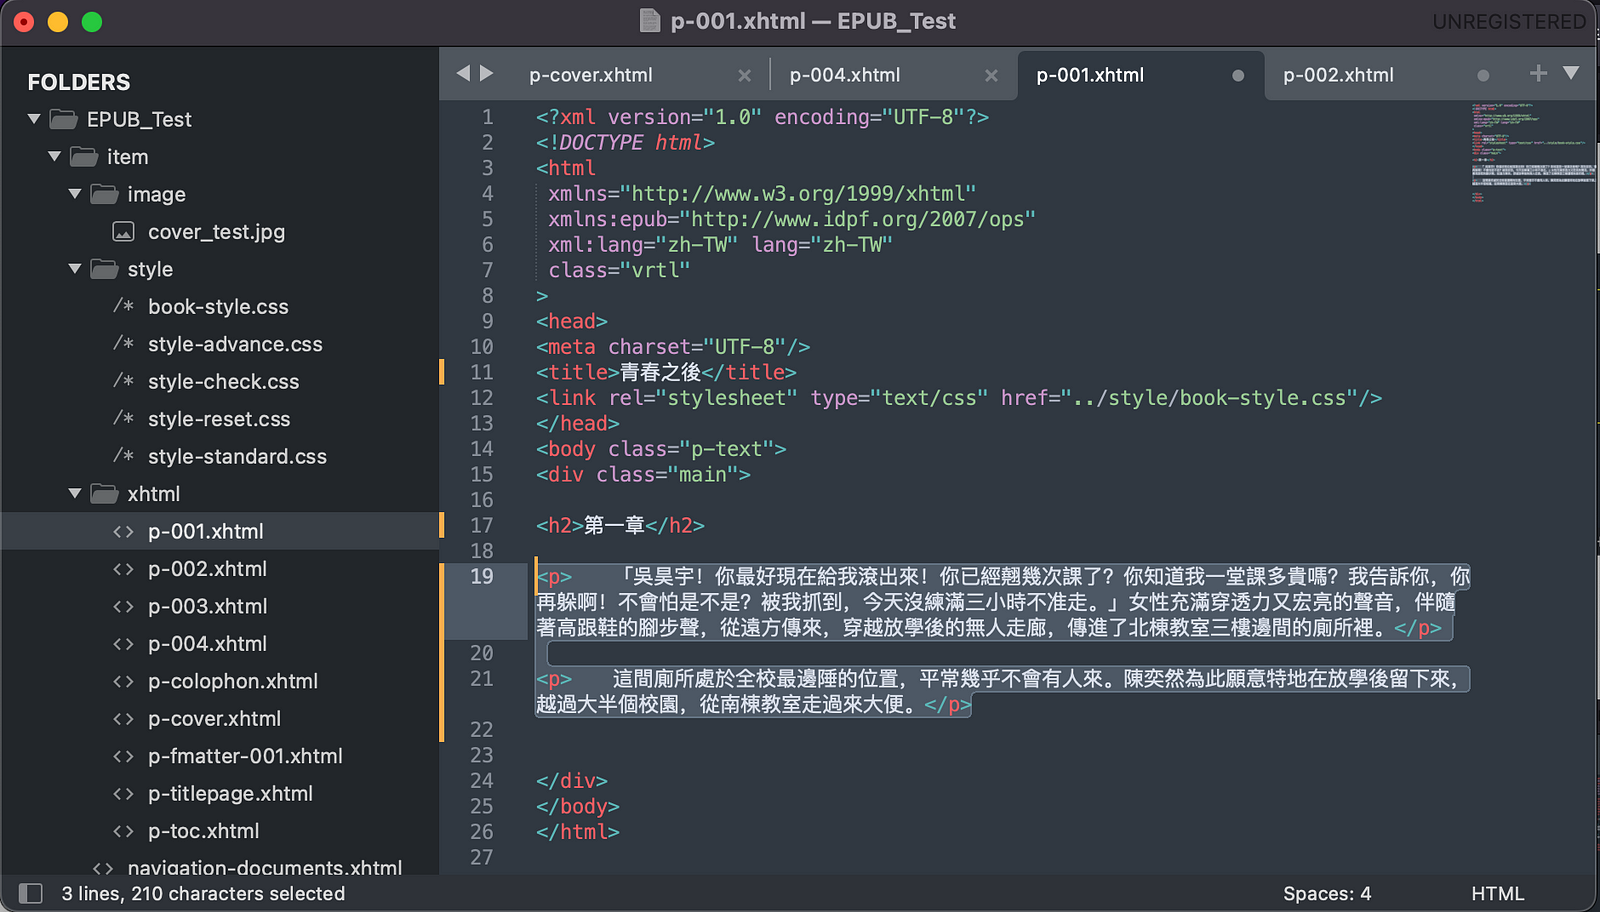Switch to the p-cover.xhtml tab
This screenshot has width=1600, height=912.
point(591,75)
